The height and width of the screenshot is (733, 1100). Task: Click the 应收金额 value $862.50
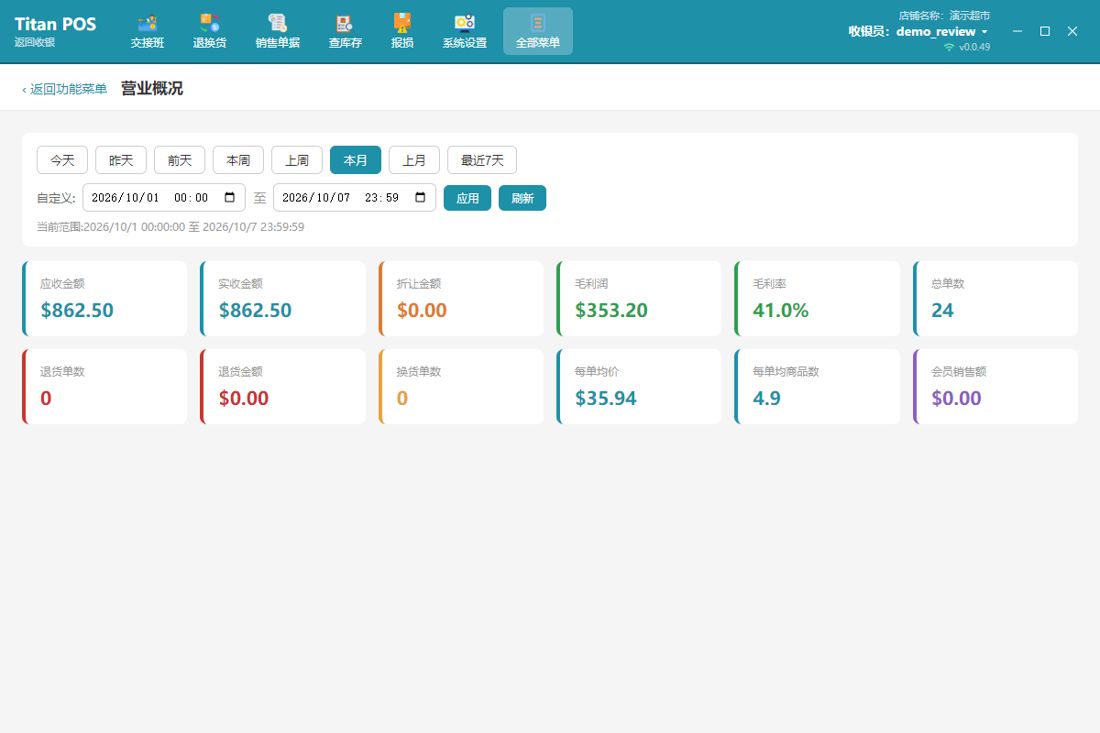coord(77,310)
